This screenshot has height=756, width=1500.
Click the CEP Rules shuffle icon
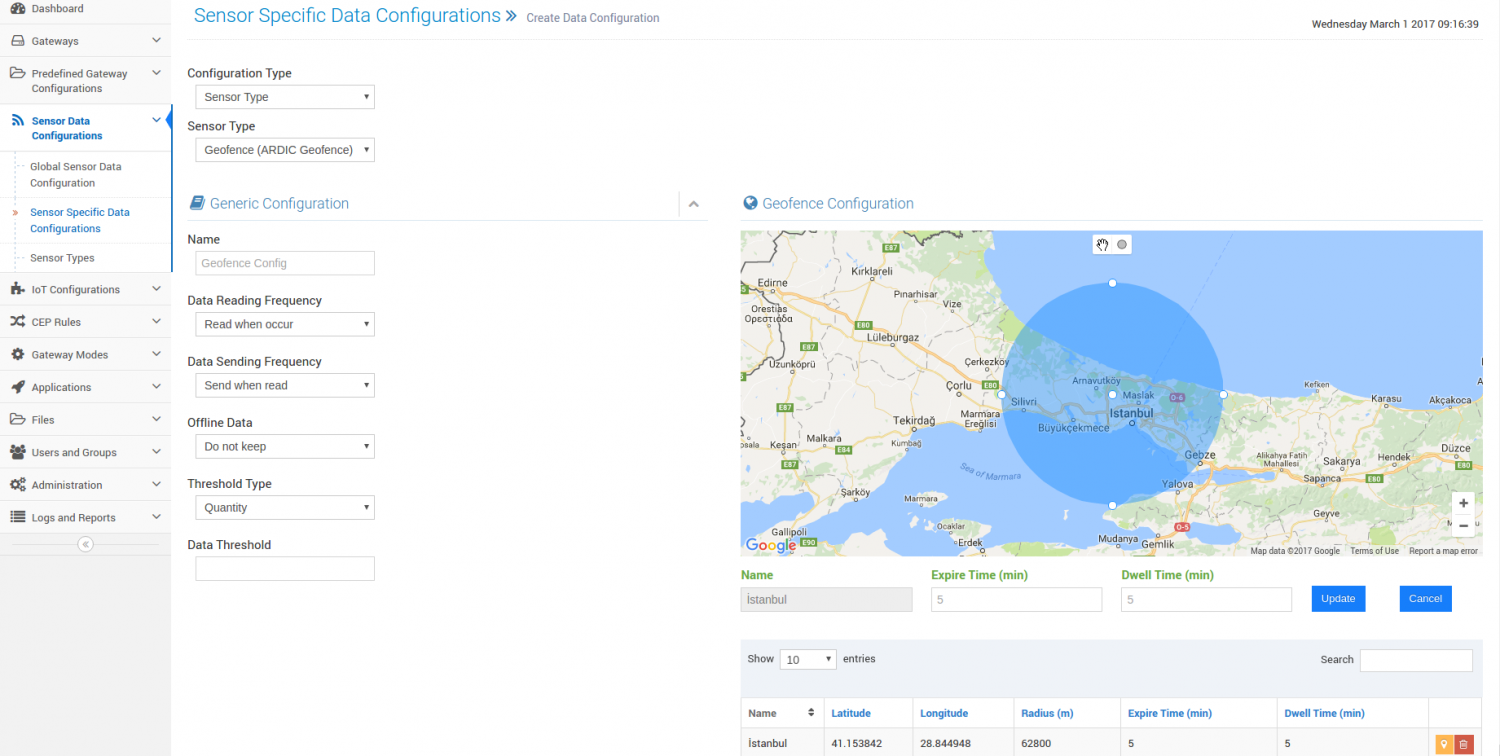click(17, 321)
